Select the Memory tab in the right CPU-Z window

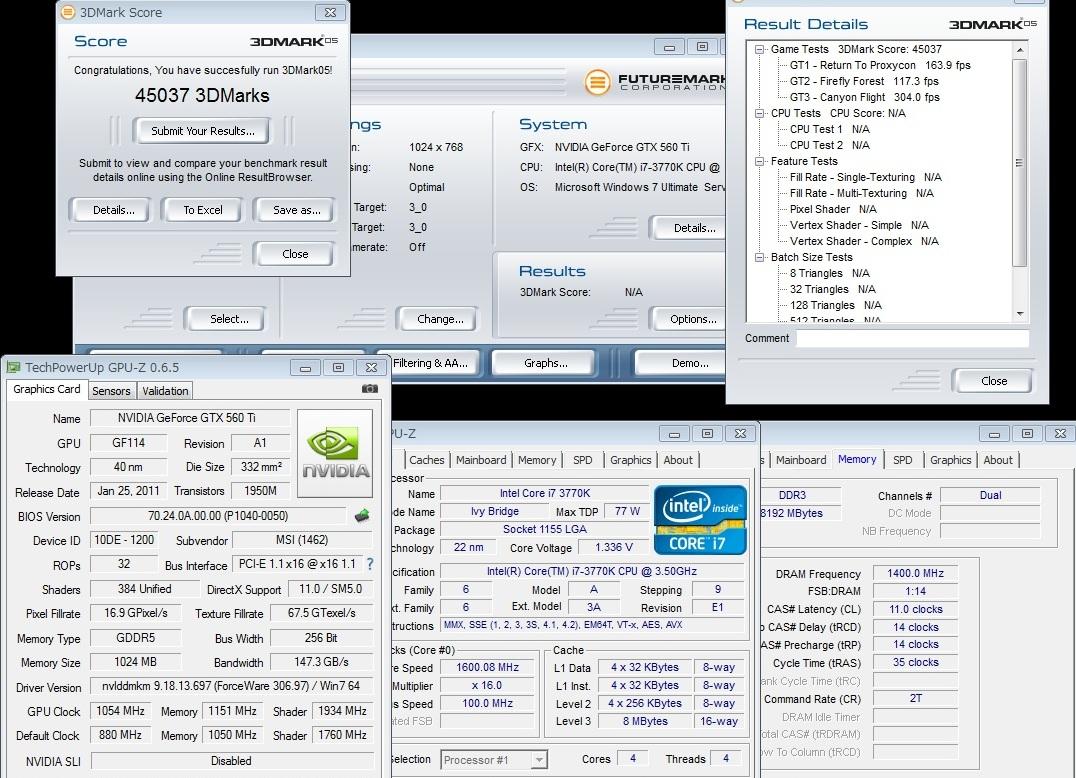click(857, 459)
